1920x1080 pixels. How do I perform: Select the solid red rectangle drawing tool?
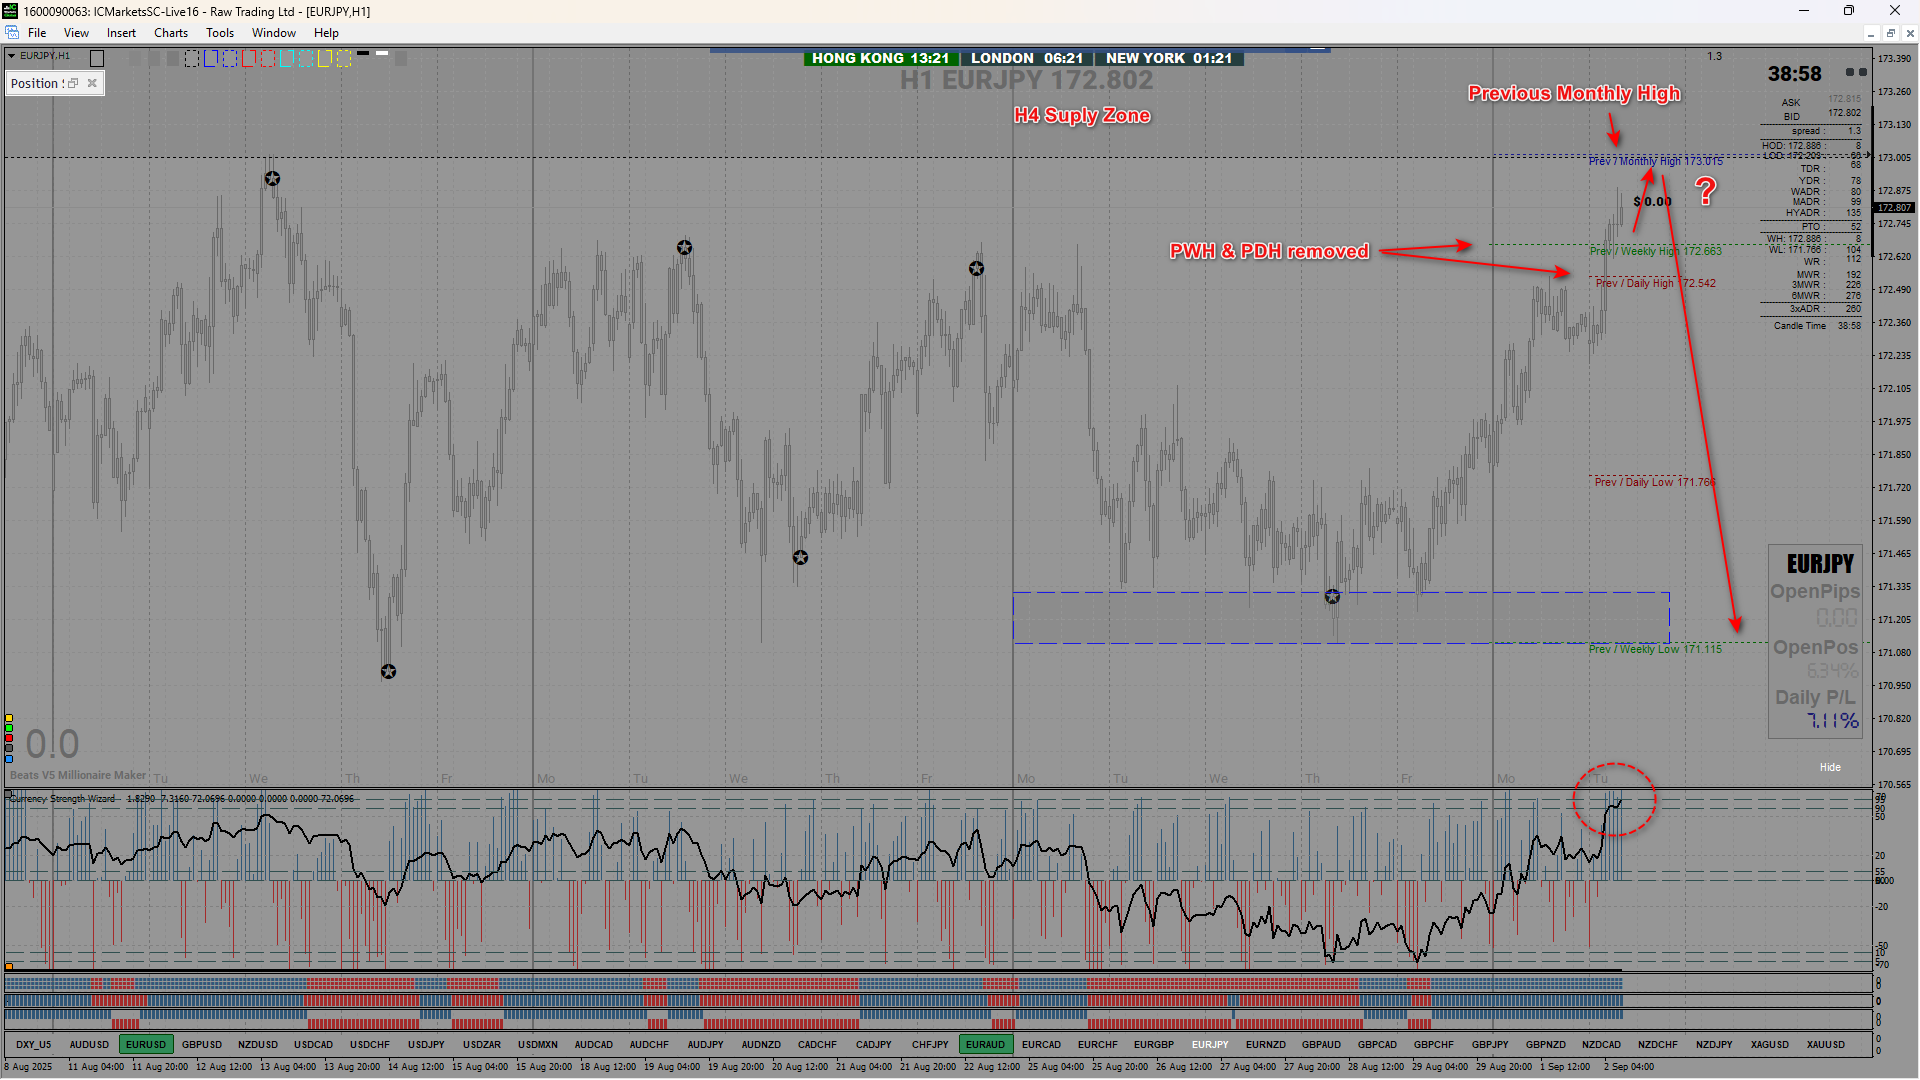coord(249,59)
